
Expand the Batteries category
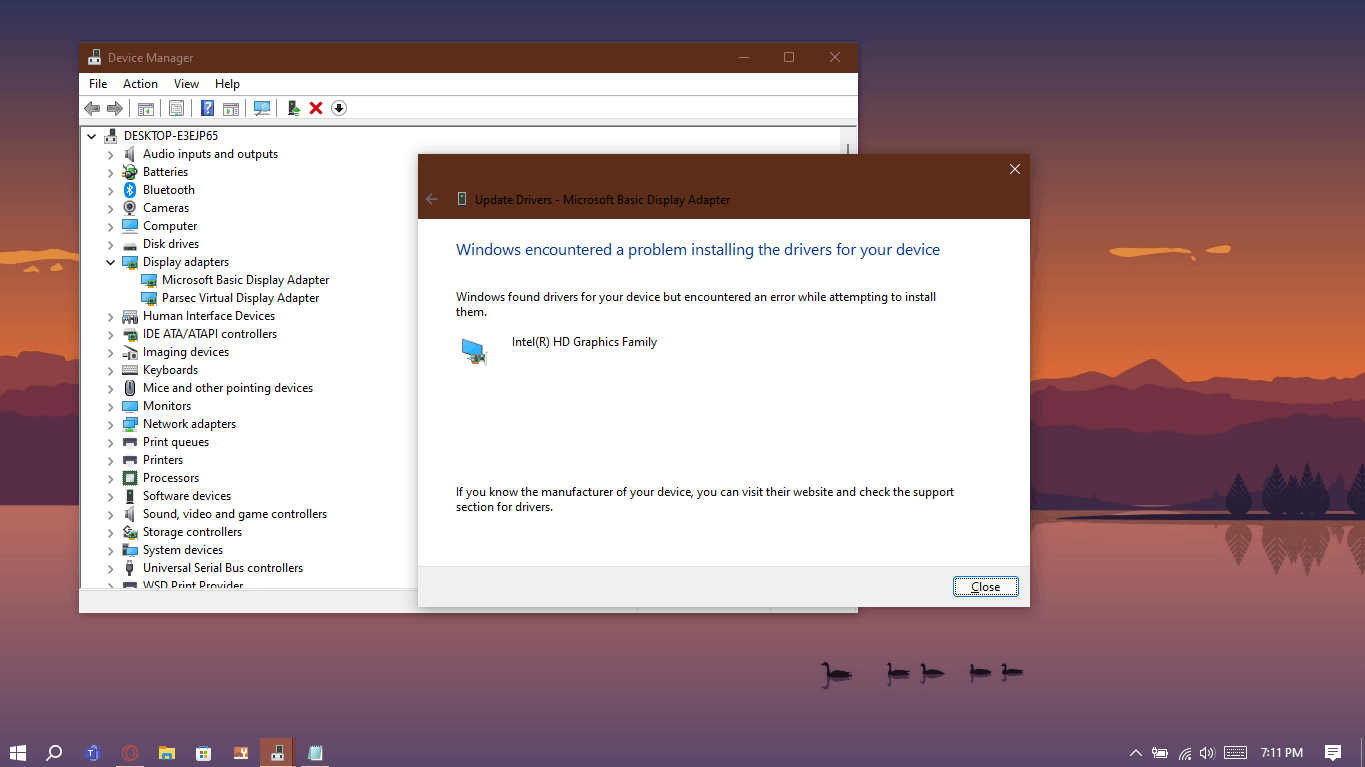click(x=111, y=172)
